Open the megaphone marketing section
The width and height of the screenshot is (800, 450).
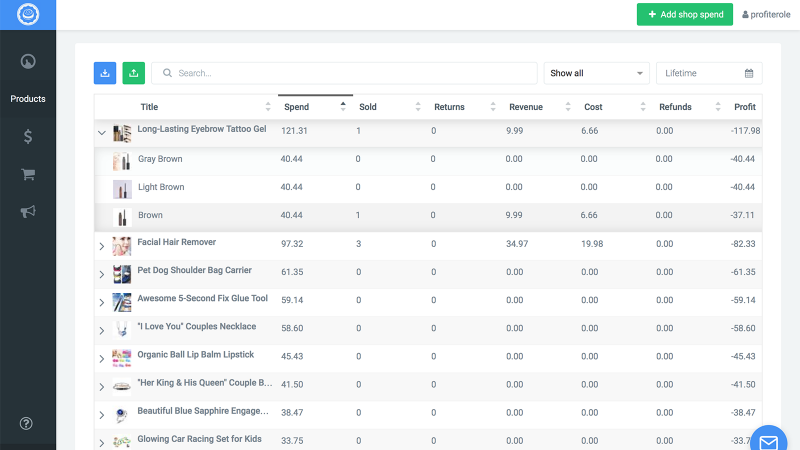(x=28, y=211)
